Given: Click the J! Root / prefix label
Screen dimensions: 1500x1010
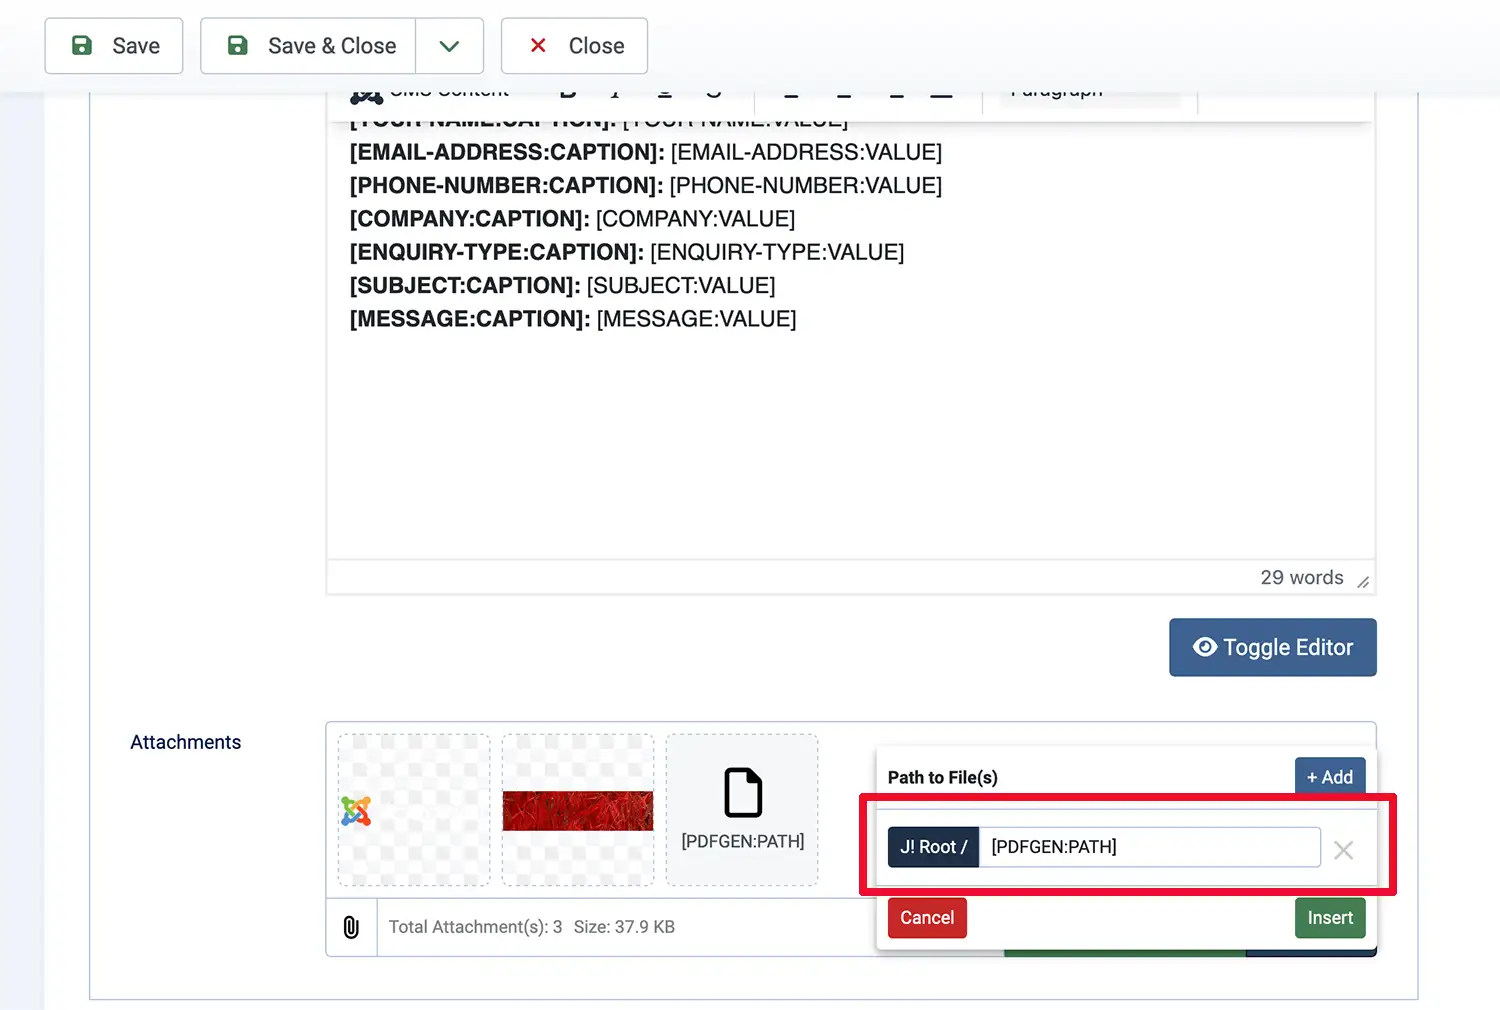Looking at the screenshot, I should tap(933, 847).
